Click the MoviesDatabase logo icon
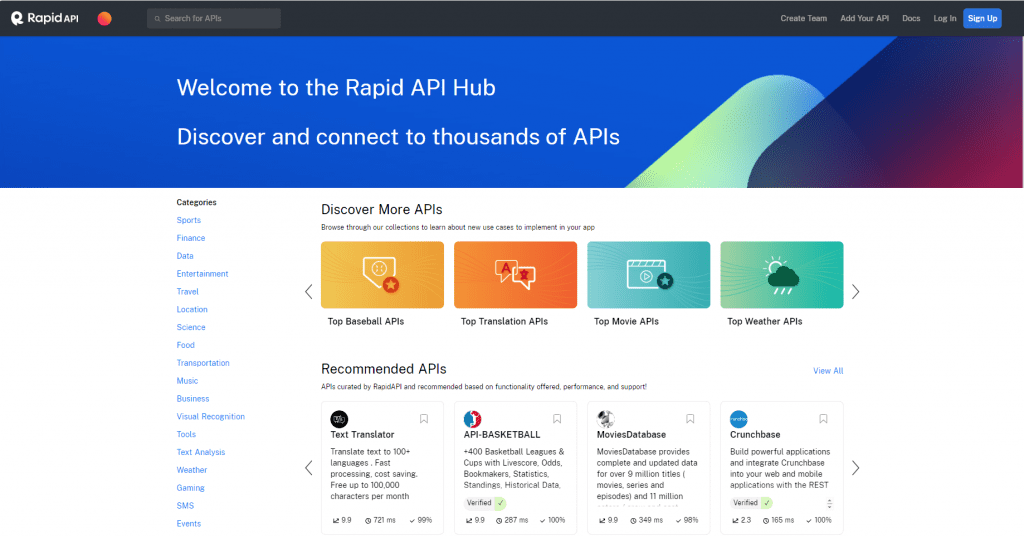Image resolution: width=1024 pixels, height=537 pixels. [x=605, y=419]
